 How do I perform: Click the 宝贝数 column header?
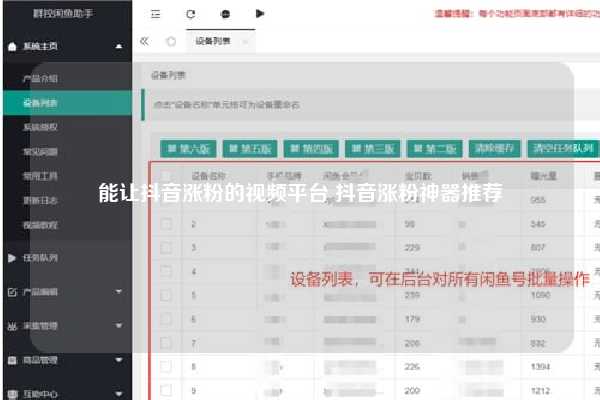click(x=418, y=176)
